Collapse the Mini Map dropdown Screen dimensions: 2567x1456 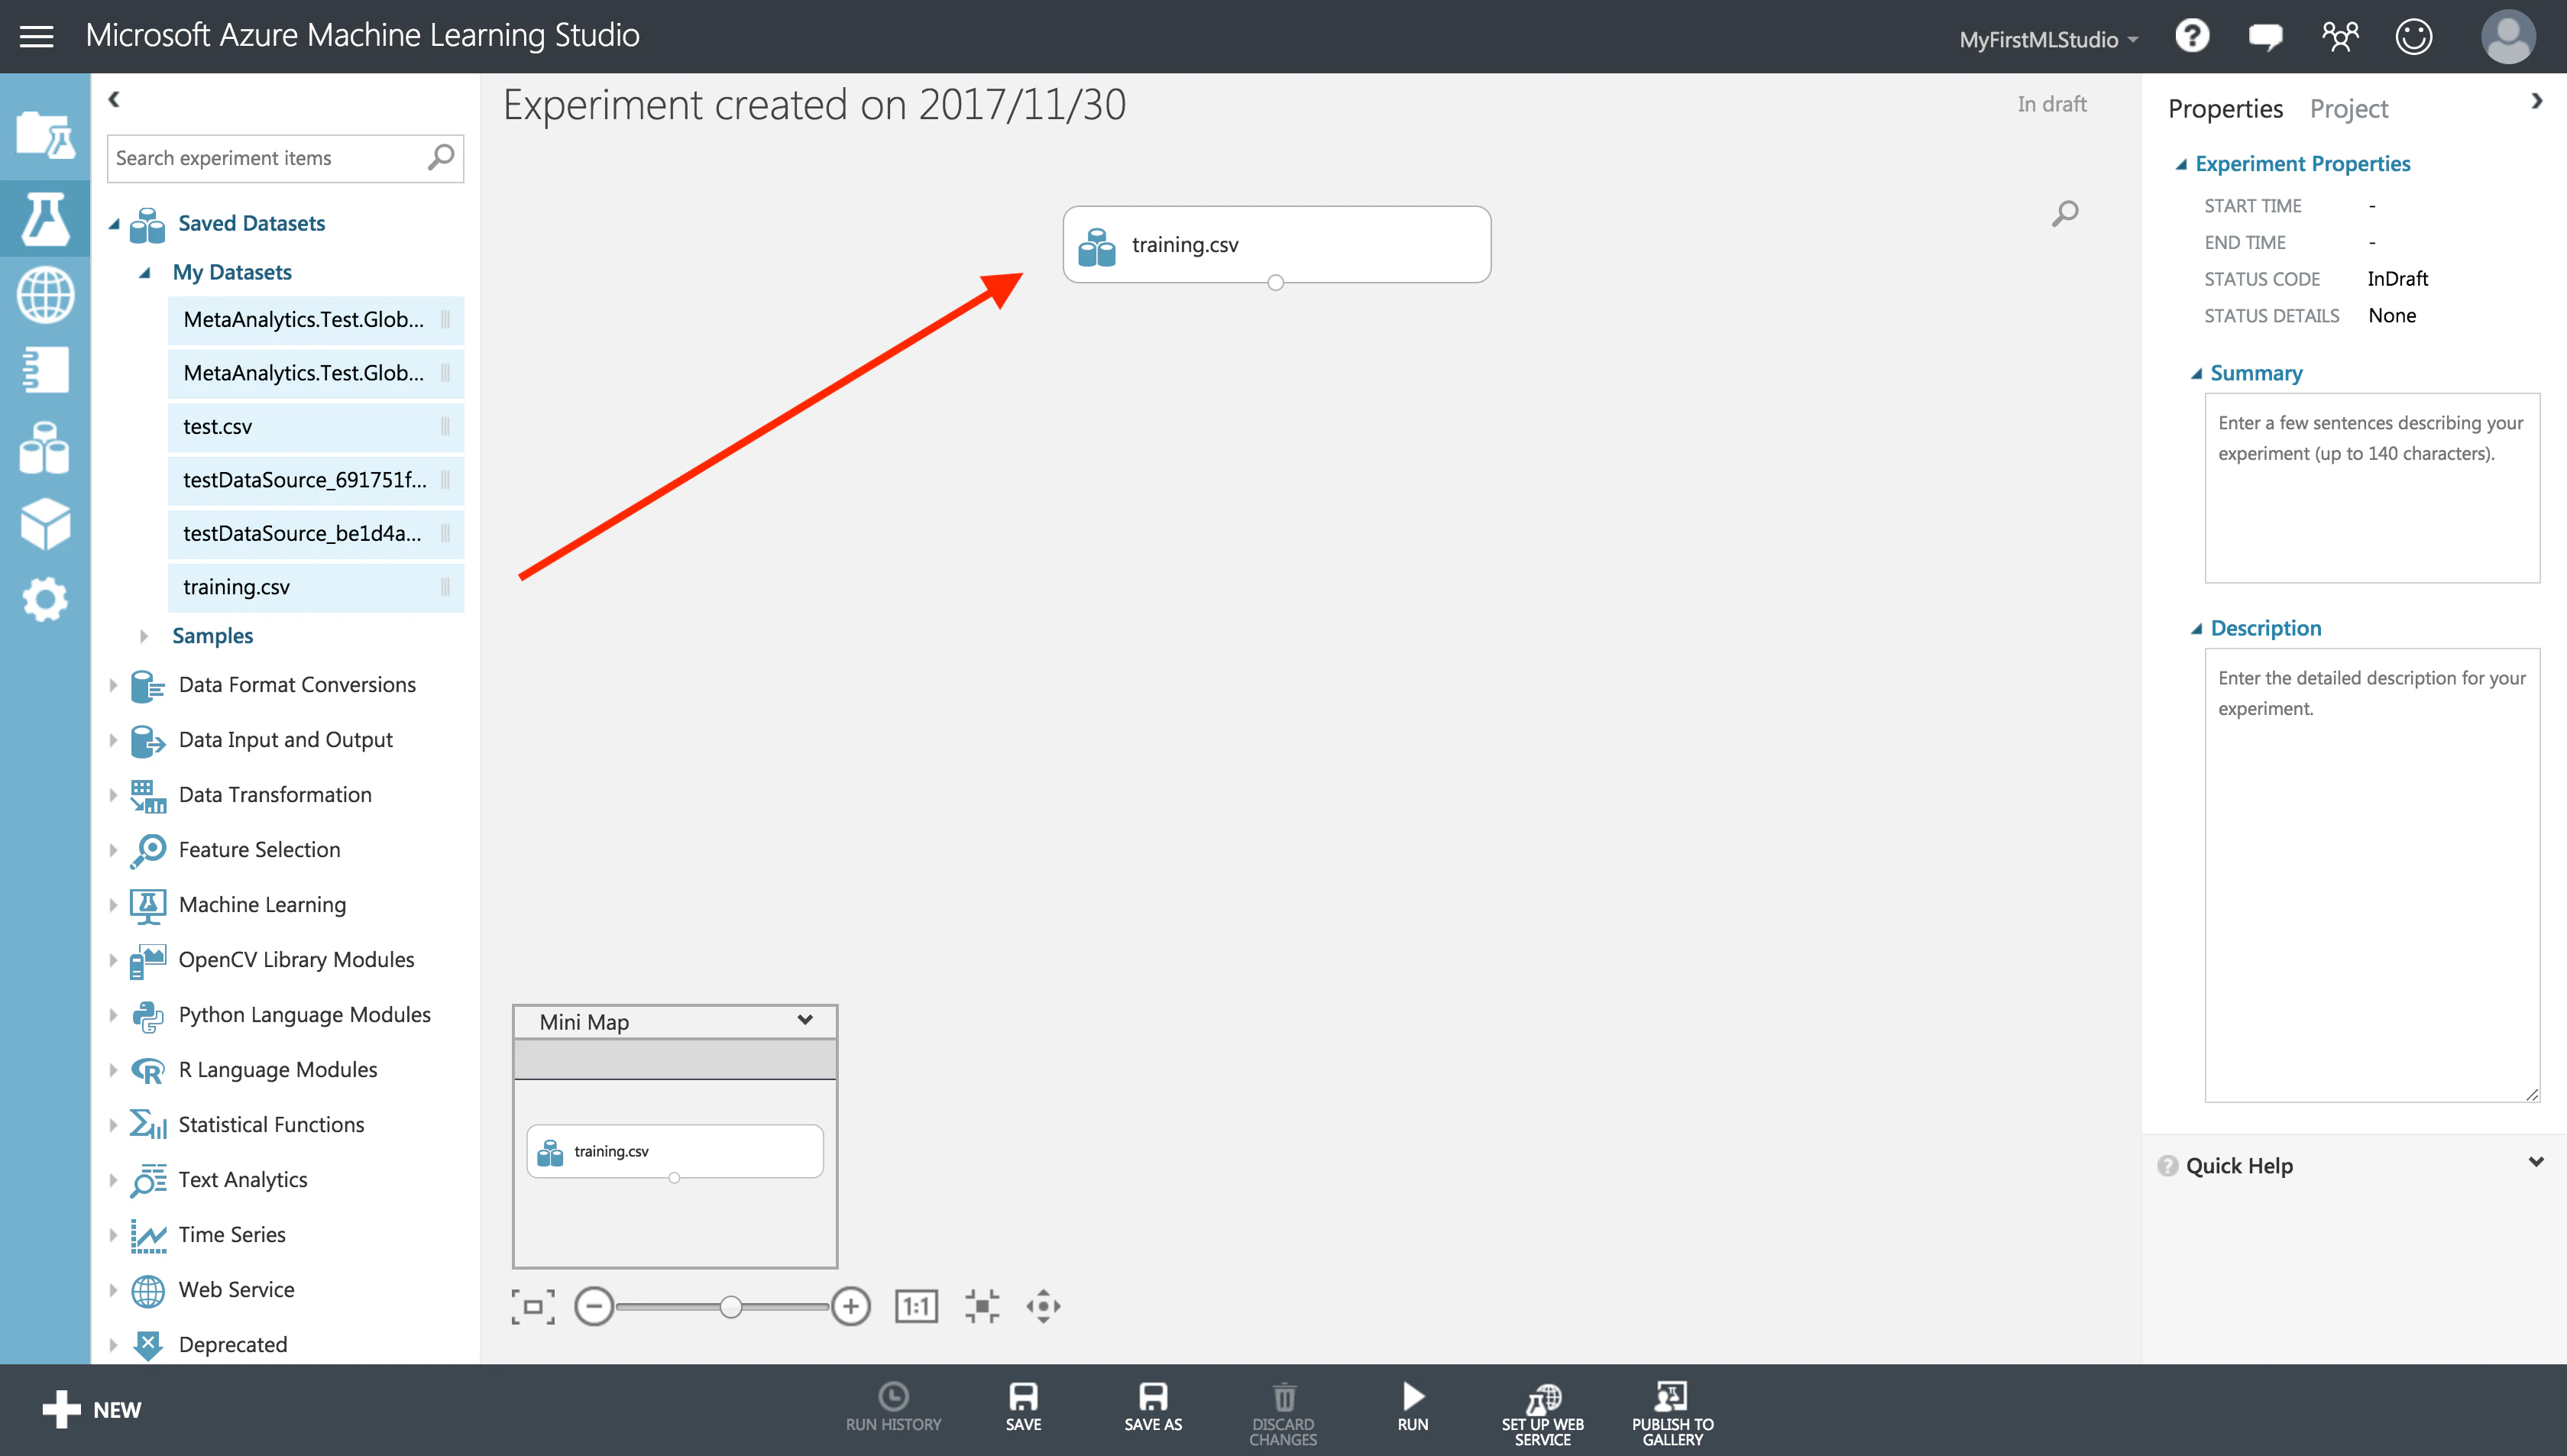(805, 1020)
